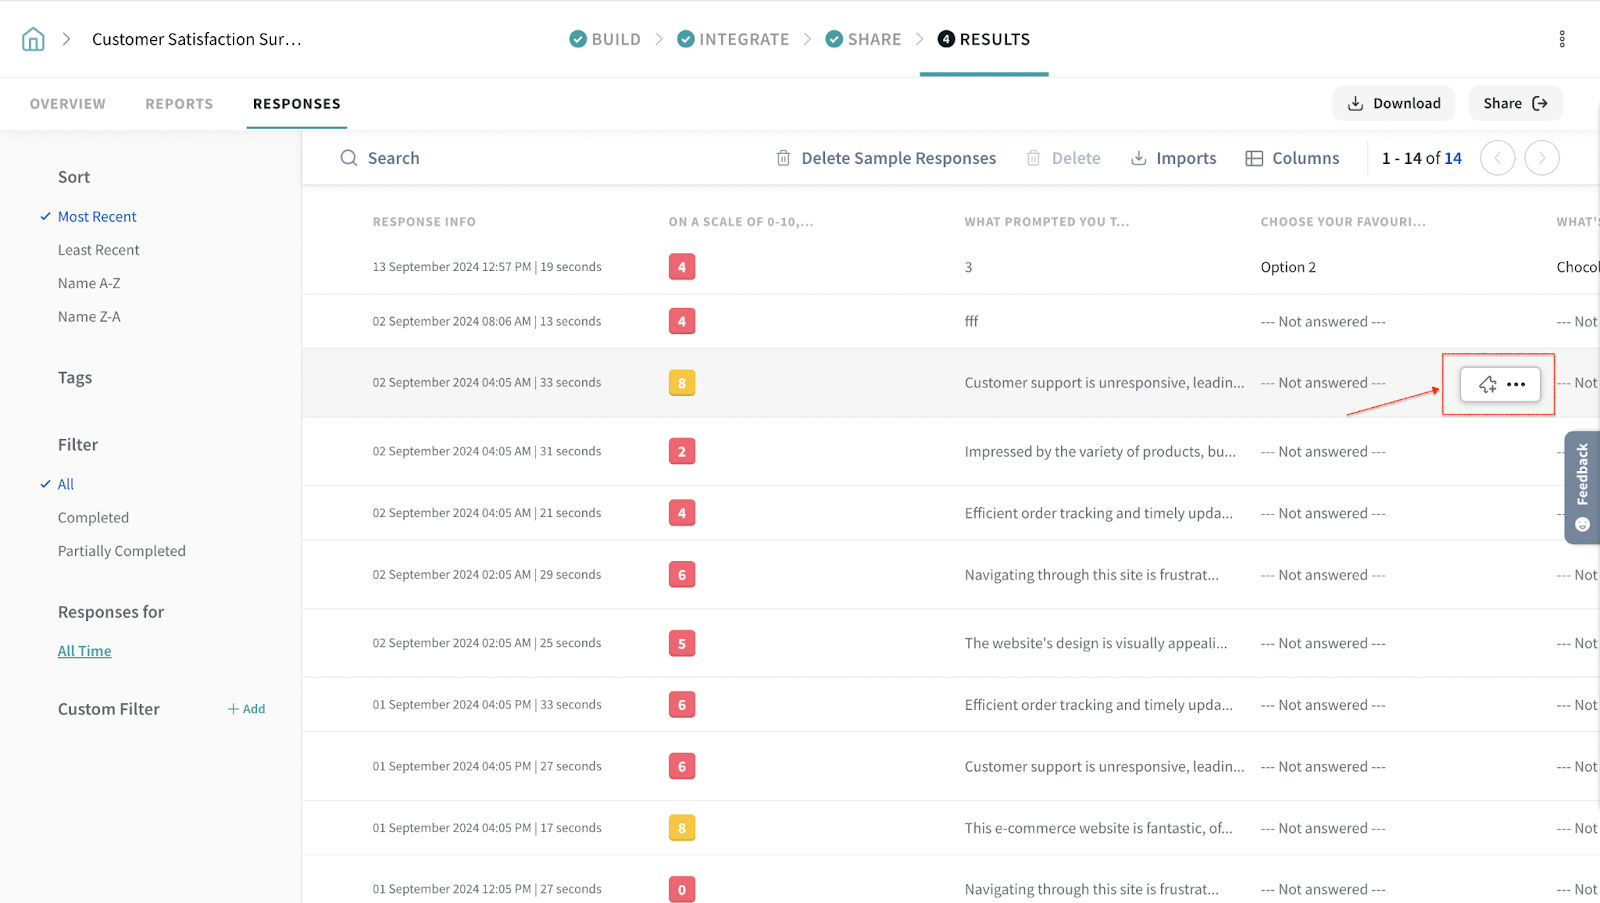Open the Feedback side tab
Viewport: 1600px width, 903px height.
[x=1582, y=487]
